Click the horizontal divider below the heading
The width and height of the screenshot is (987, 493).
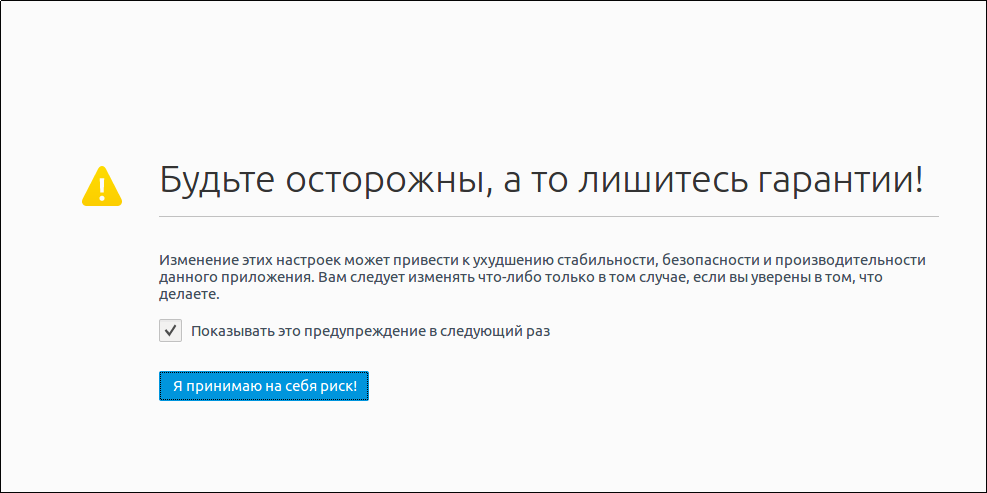pos(548,216)
